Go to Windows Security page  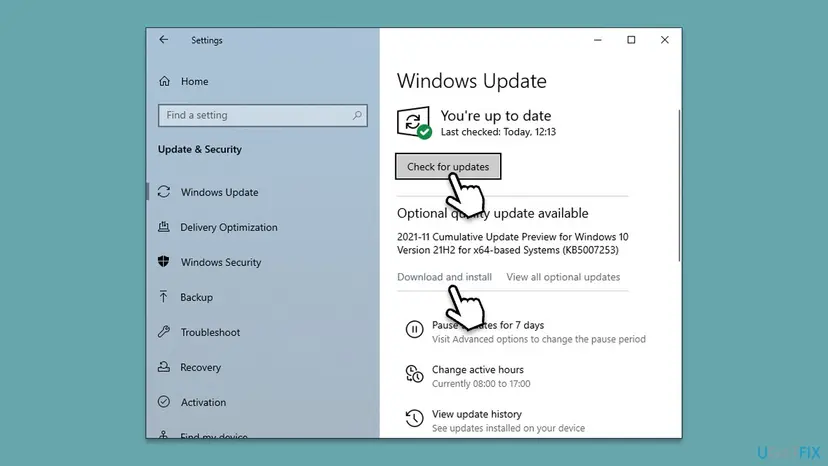point(221,262)
